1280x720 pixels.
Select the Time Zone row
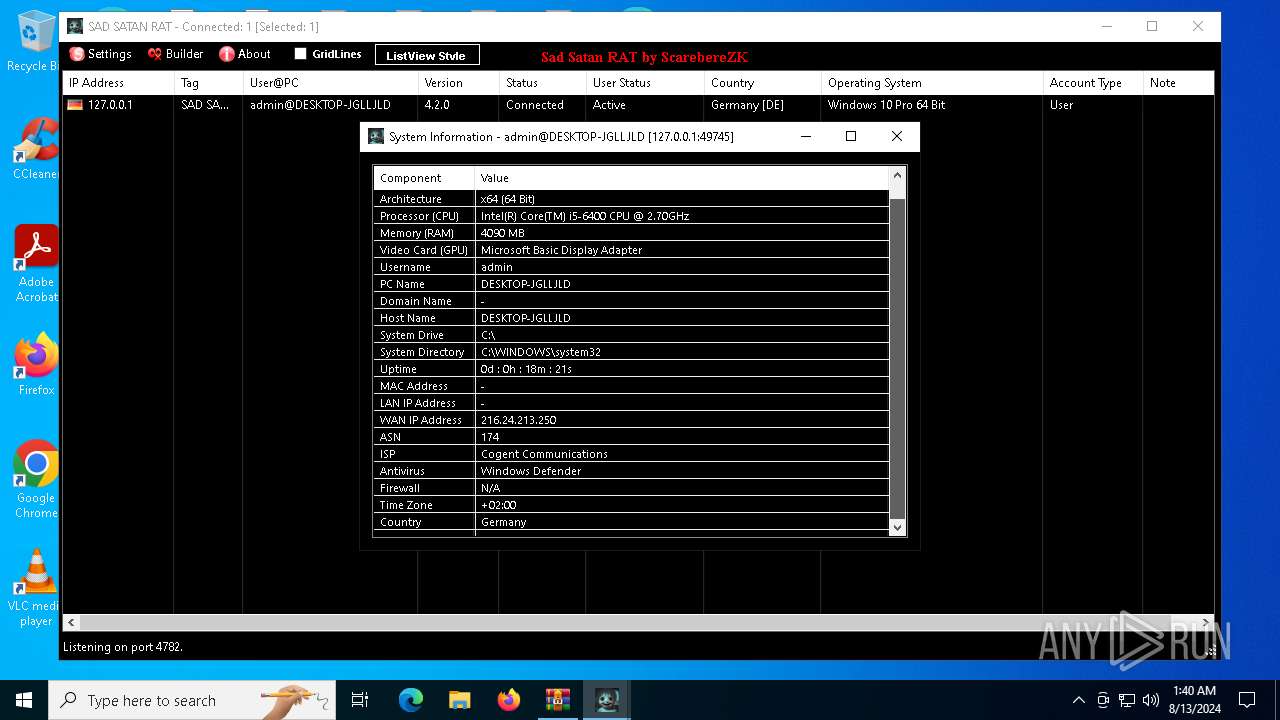631,505
